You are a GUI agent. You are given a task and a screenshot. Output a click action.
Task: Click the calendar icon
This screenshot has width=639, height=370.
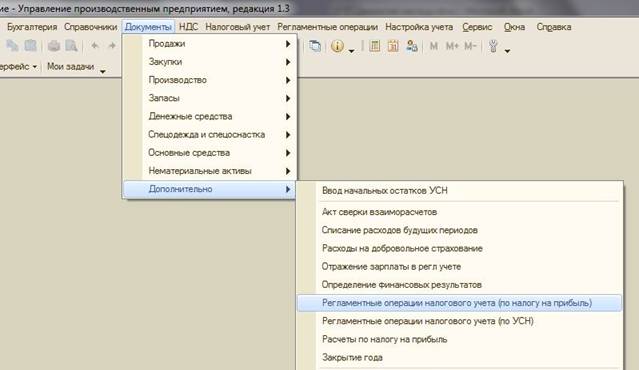pos(393,46)
